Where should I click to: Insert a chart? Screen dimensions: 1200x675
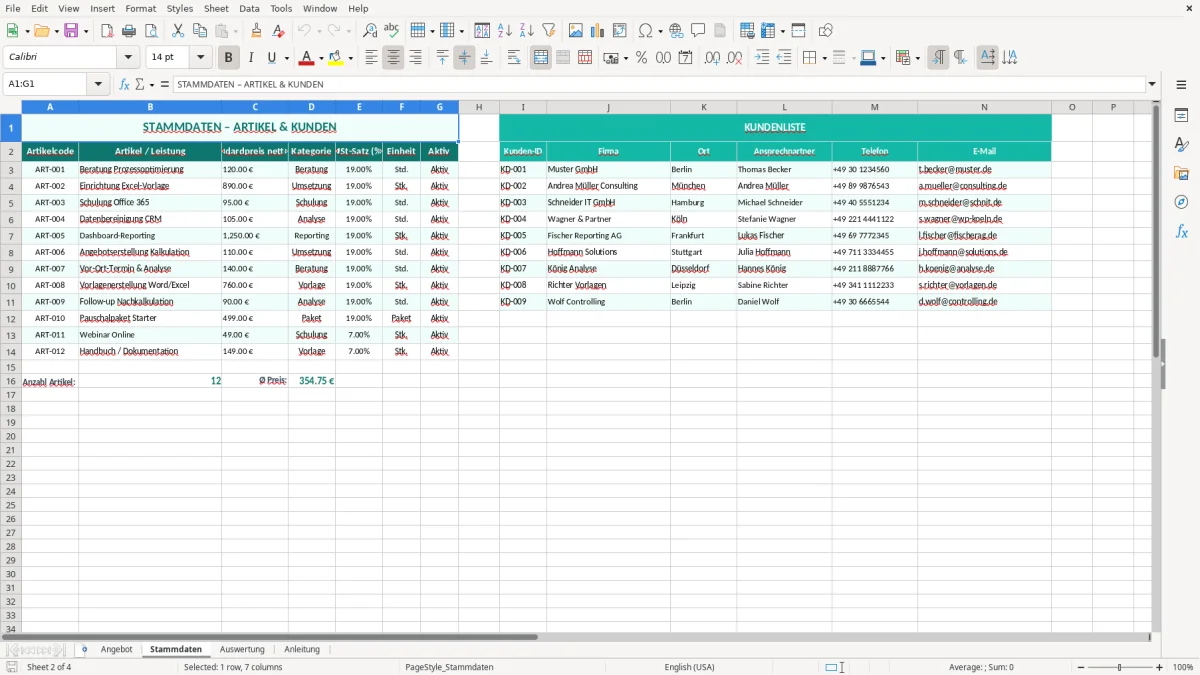pos(598,31)
